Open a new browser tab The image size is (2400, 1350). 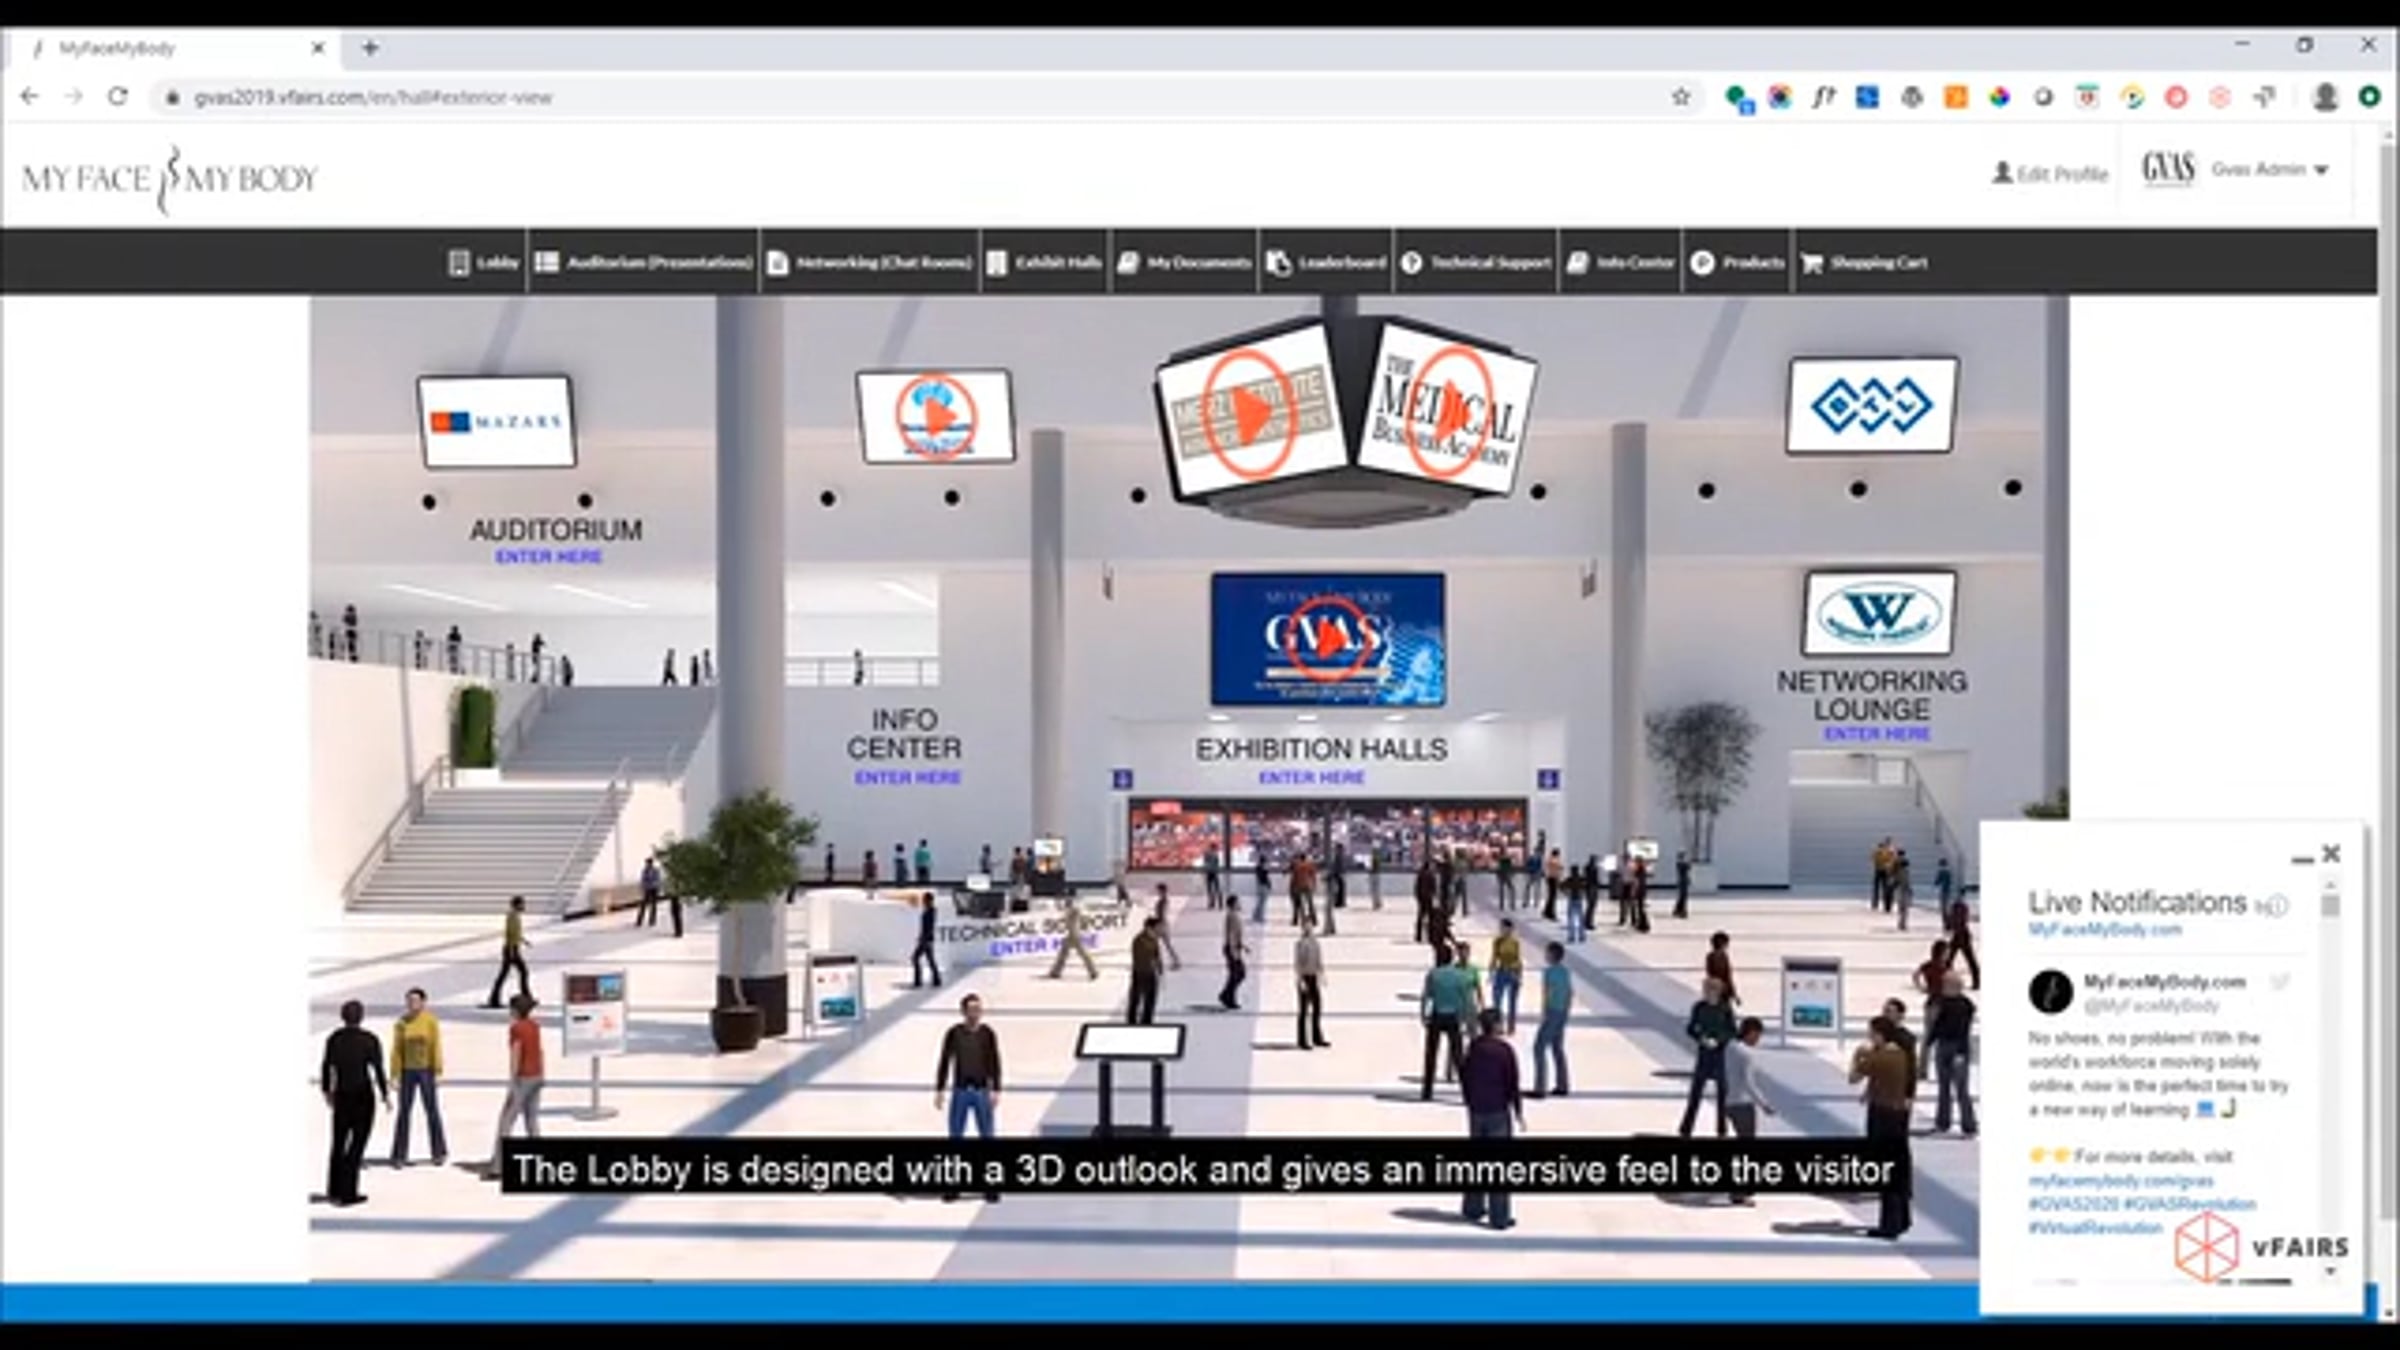click(x=370, y=48)
